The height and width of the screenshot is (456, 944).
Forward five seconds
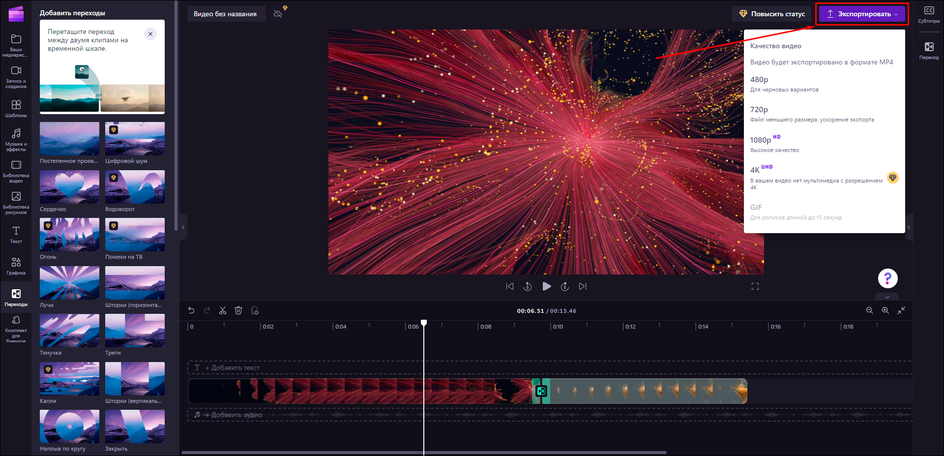565,287
